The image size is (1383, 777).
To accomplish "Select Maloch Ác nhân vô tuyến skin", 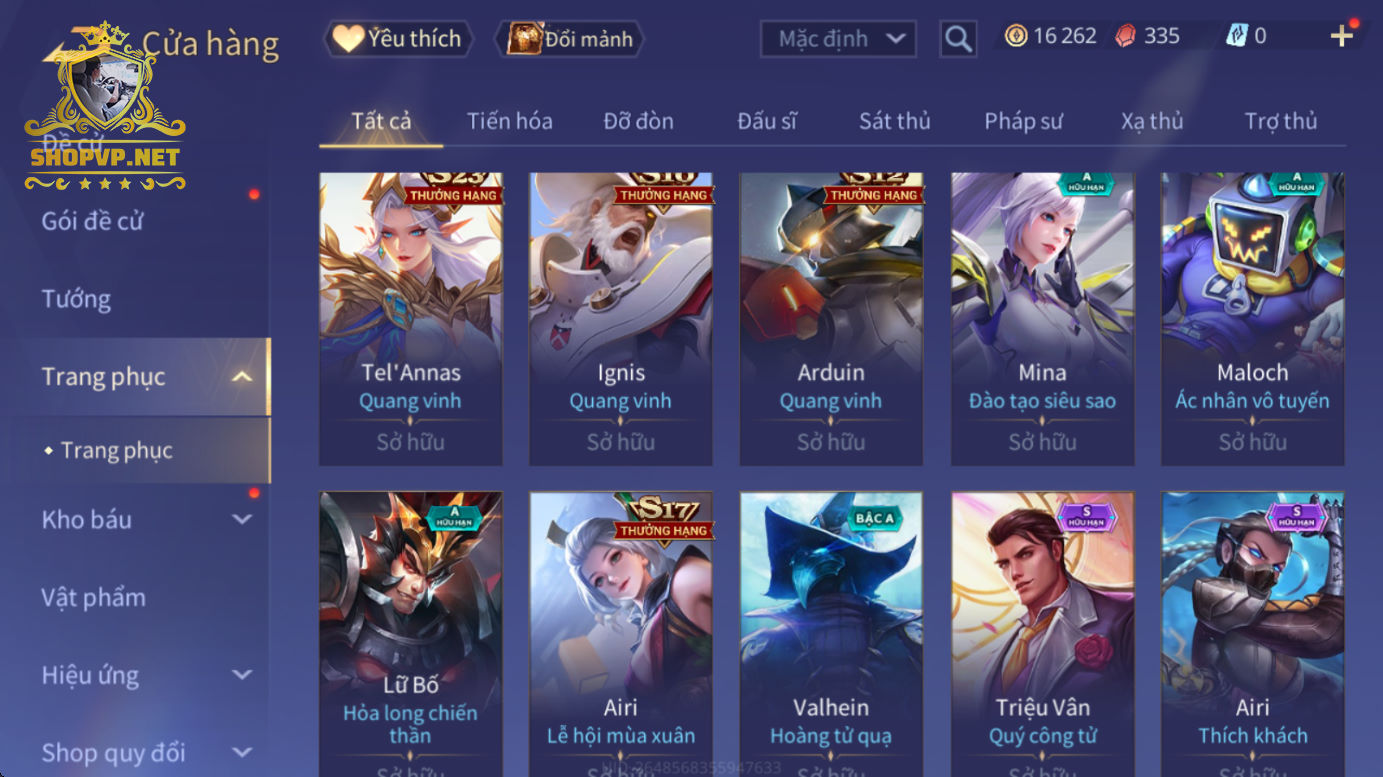I will (x=1252, y=319).
